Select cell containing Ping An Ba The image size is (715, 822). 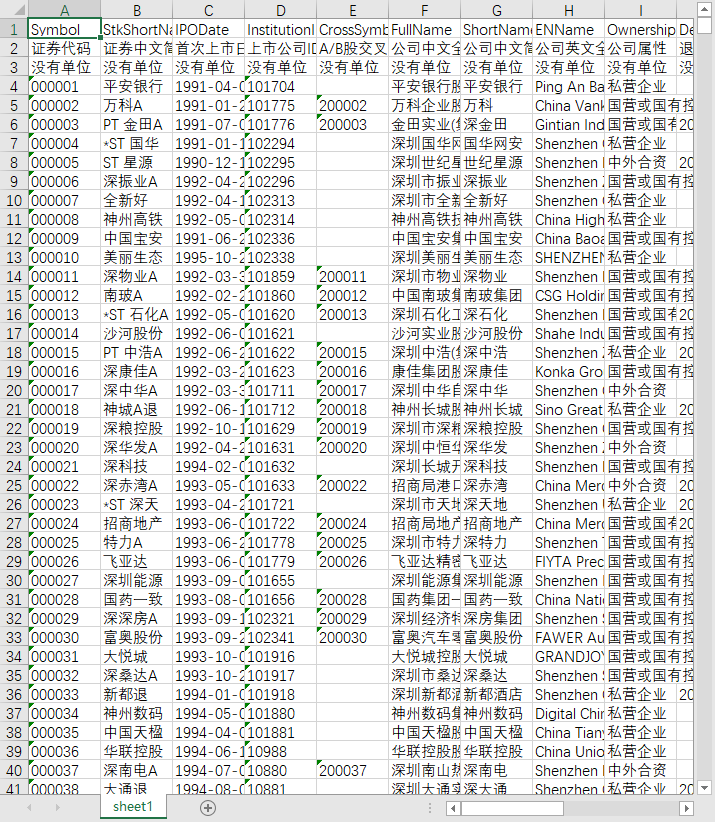tap(568, 86)
